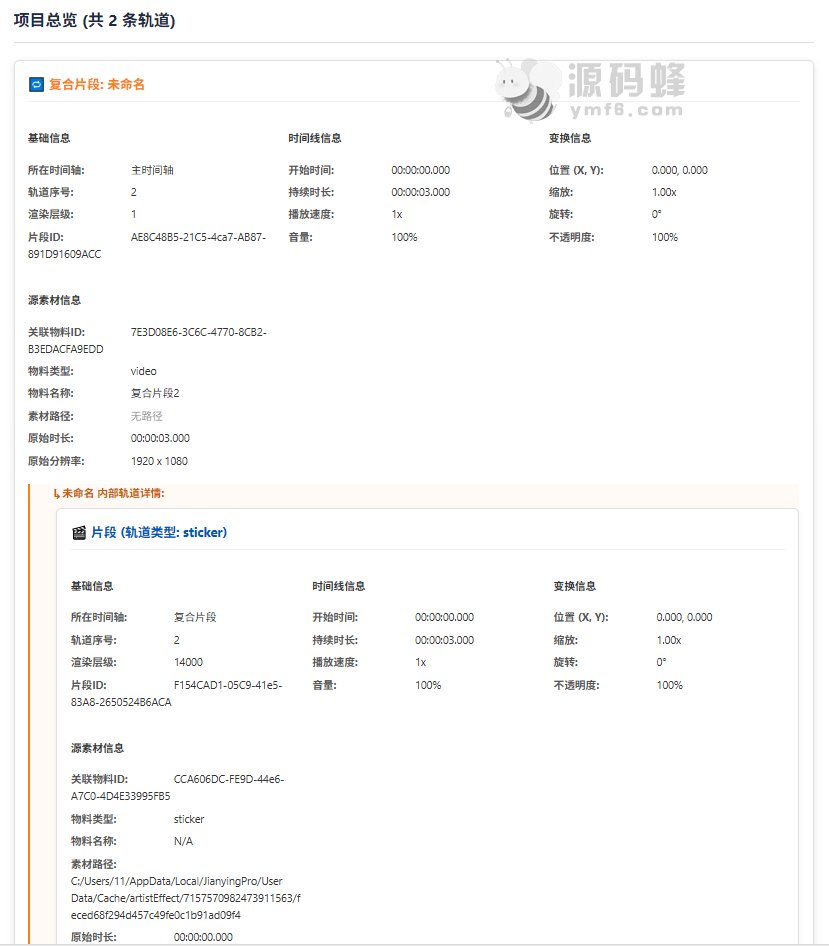Click the sticker original duration '00:00:00.000'
Viewport: 829px width, 946px height.
pyautogui.click(x=203, y=937)
